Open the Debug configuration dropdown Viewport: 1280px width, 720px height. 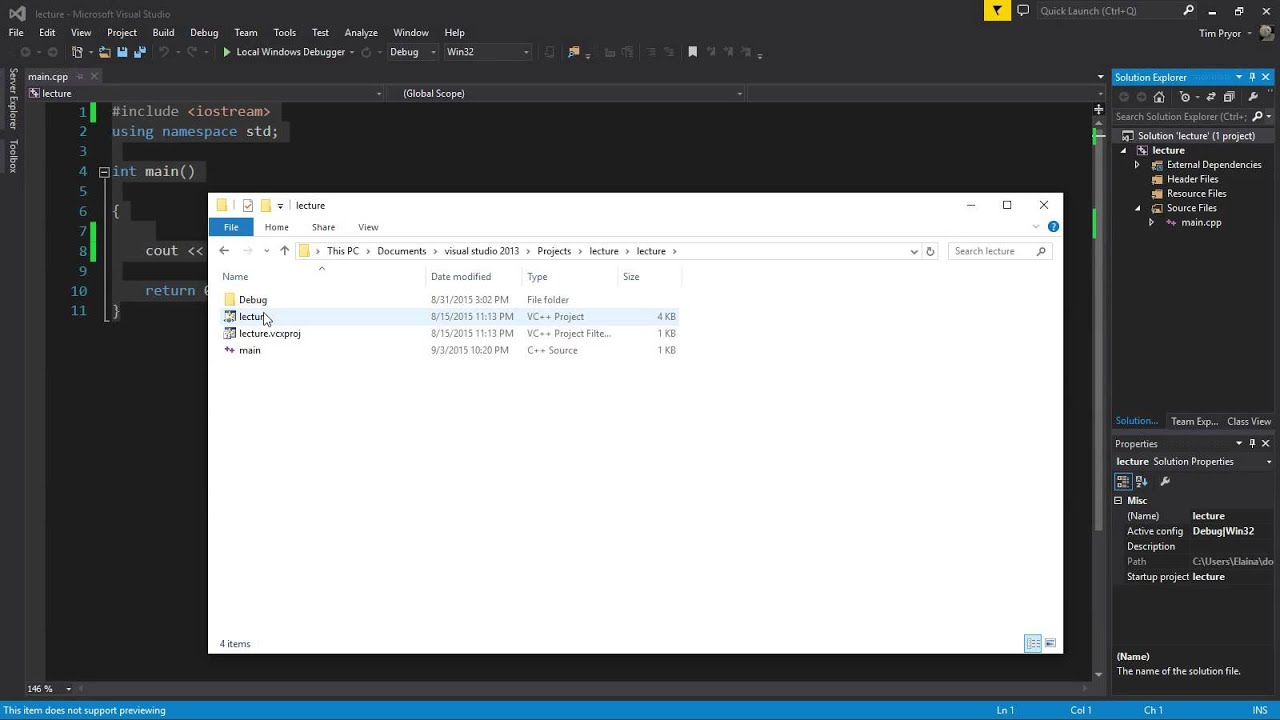click(412, 52)
